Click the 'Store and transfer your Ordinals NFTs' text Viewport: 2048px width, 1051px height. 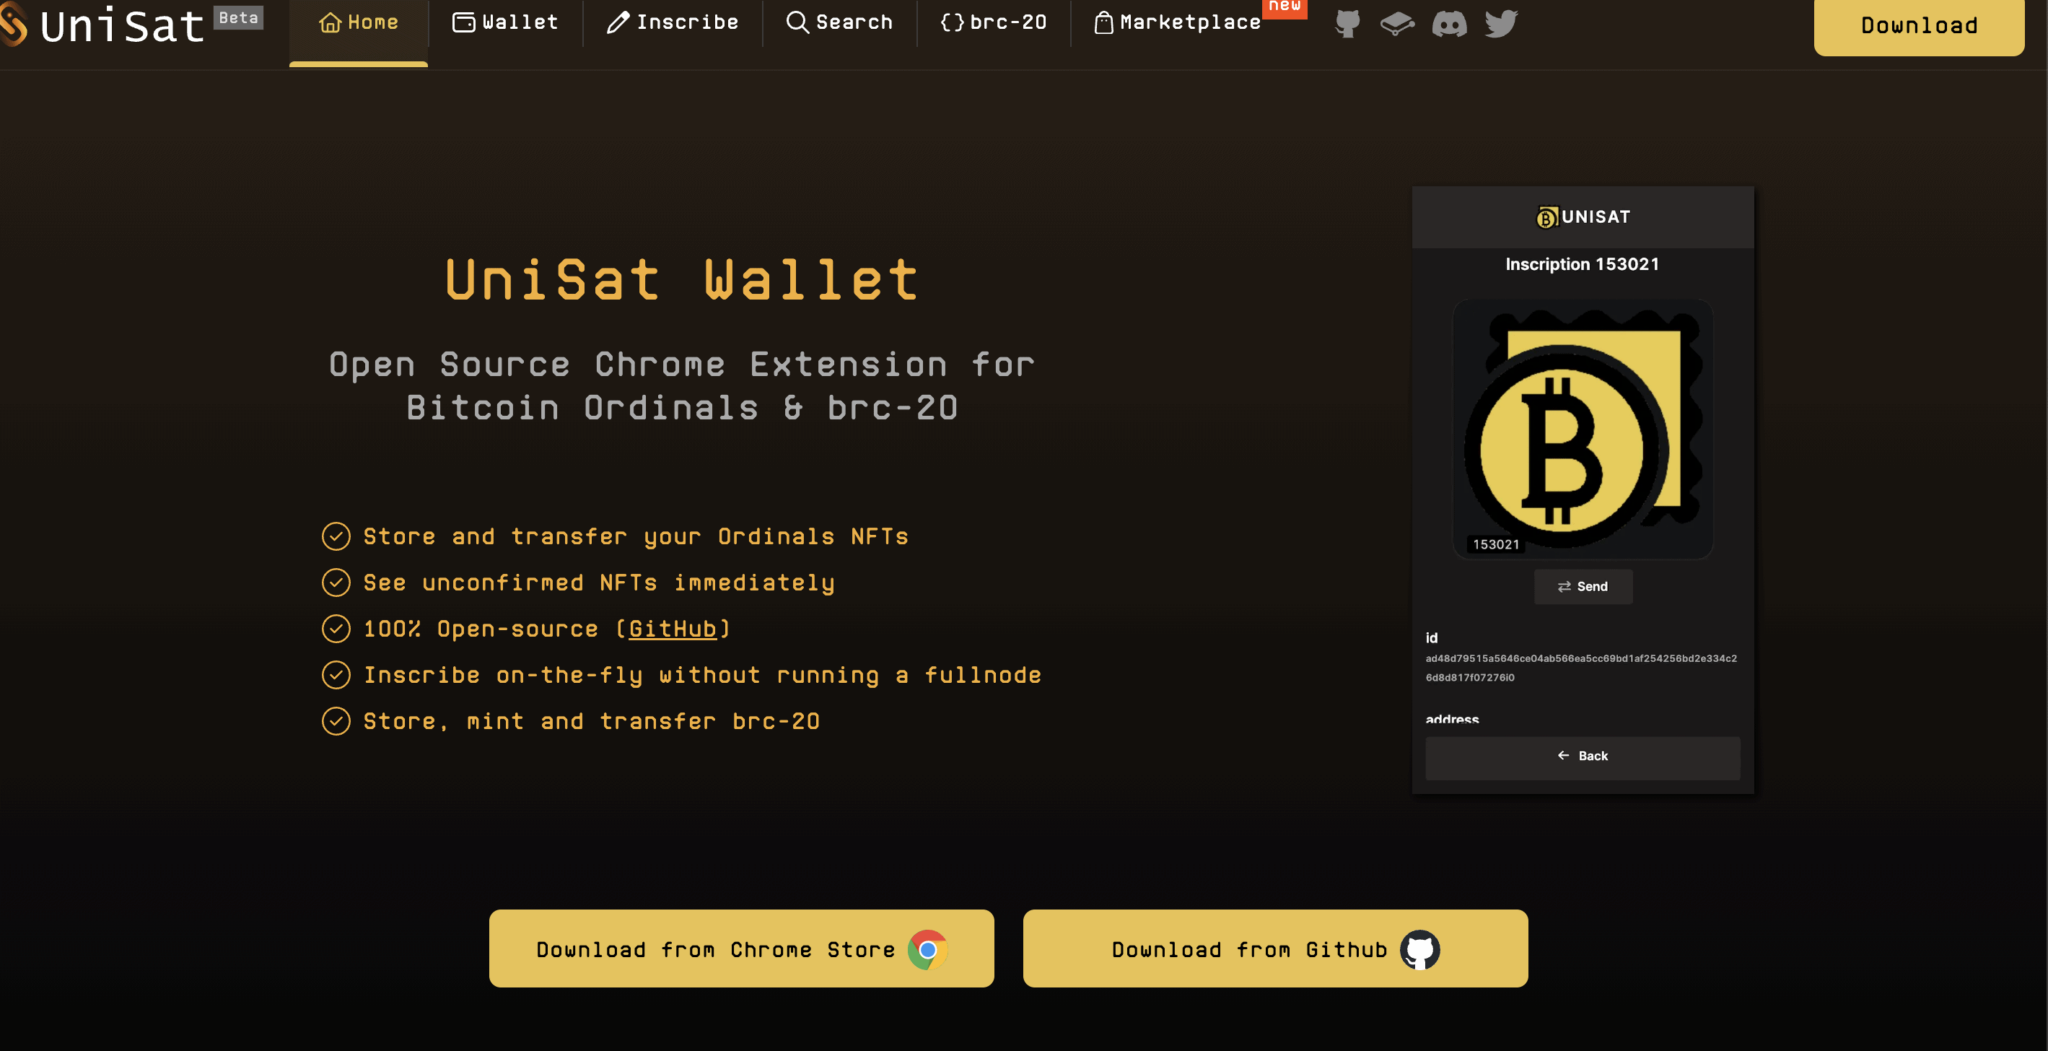[636, 537]
